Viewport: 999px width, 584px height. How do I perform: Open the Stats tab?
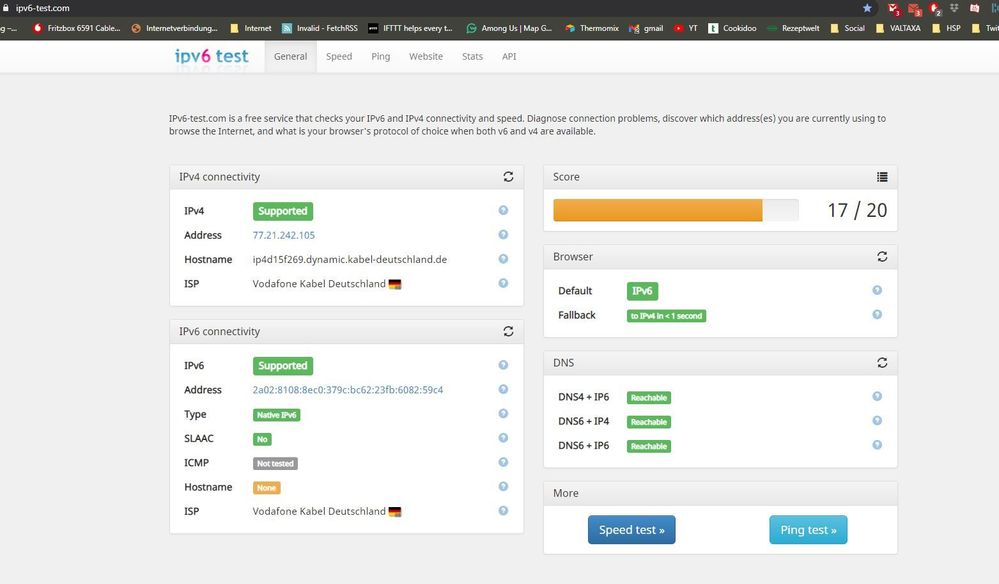click(x=472, y=56)
